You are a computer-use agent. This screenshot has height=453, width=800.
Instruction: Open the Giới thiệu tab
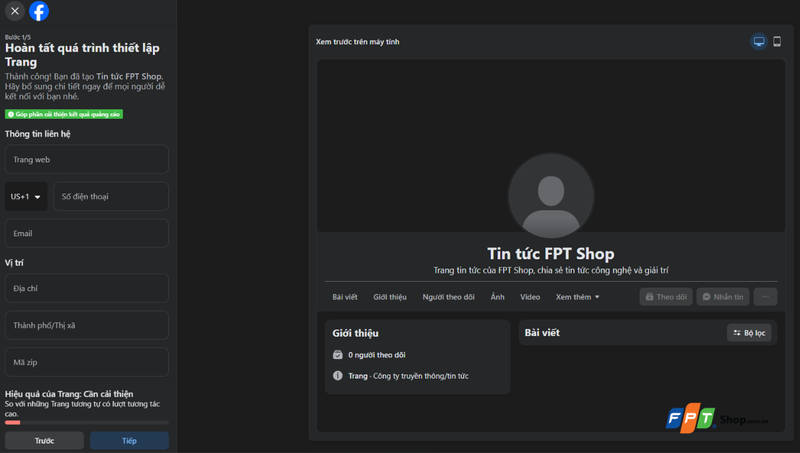(390, 297)
